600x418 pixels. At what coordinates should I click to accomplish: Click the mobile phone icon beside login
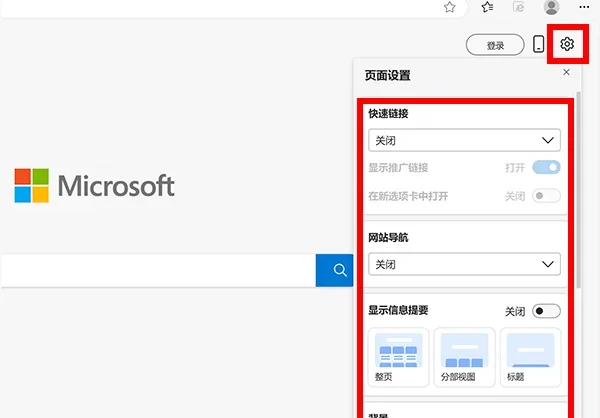click(x=538, y=44)
